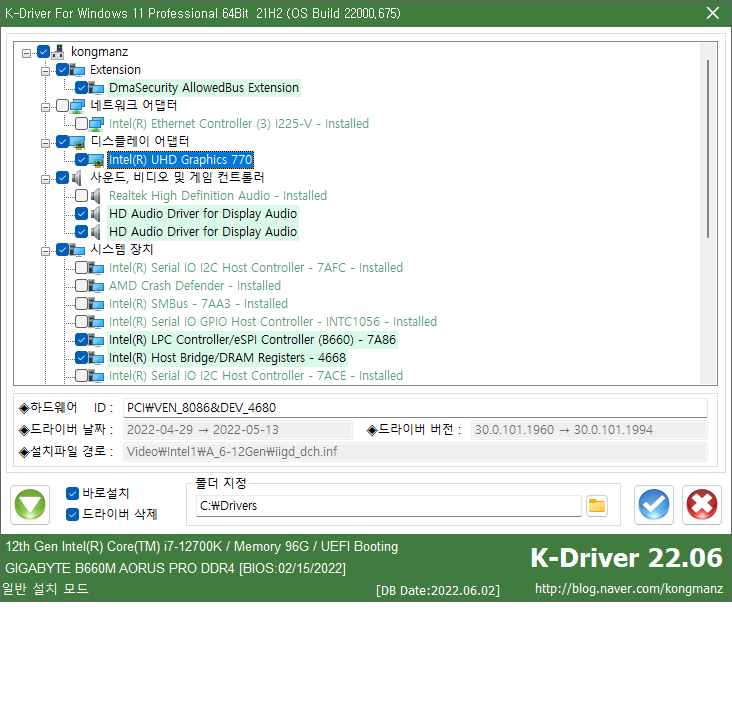Click the DmaSecurity AllowedBus Extension icon

point(96,88)
